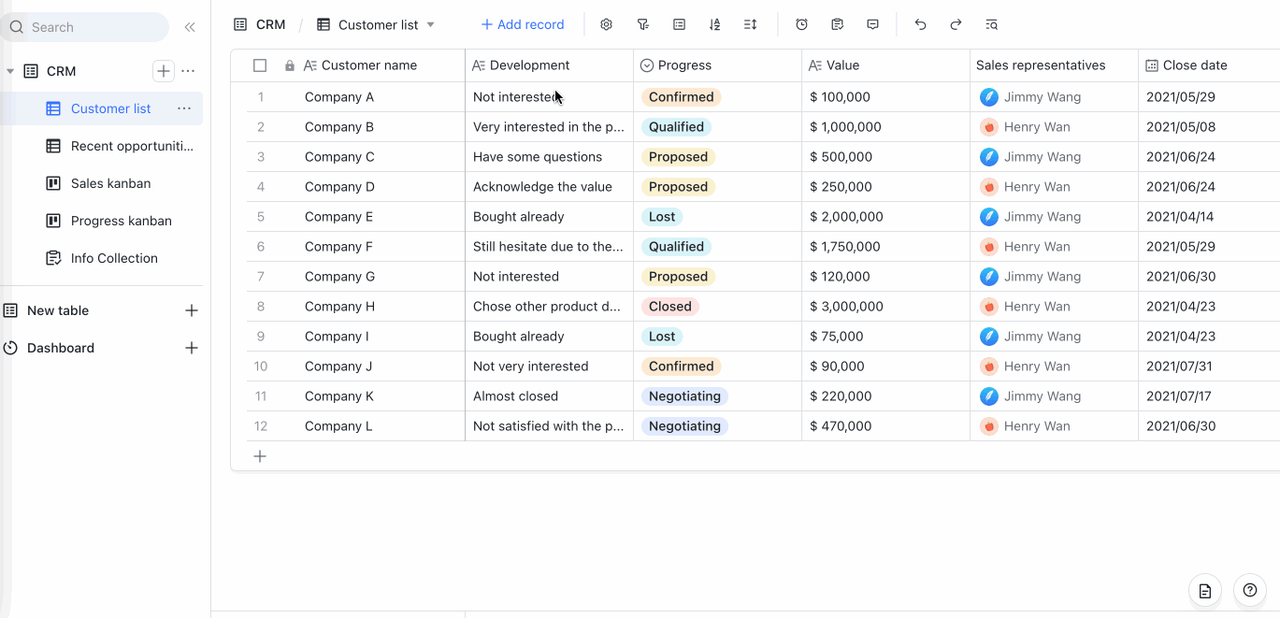Click the alarm clock reminder icon
Image resolution: width=1280 pixels, height=618 pixels.
coord(802,25)
